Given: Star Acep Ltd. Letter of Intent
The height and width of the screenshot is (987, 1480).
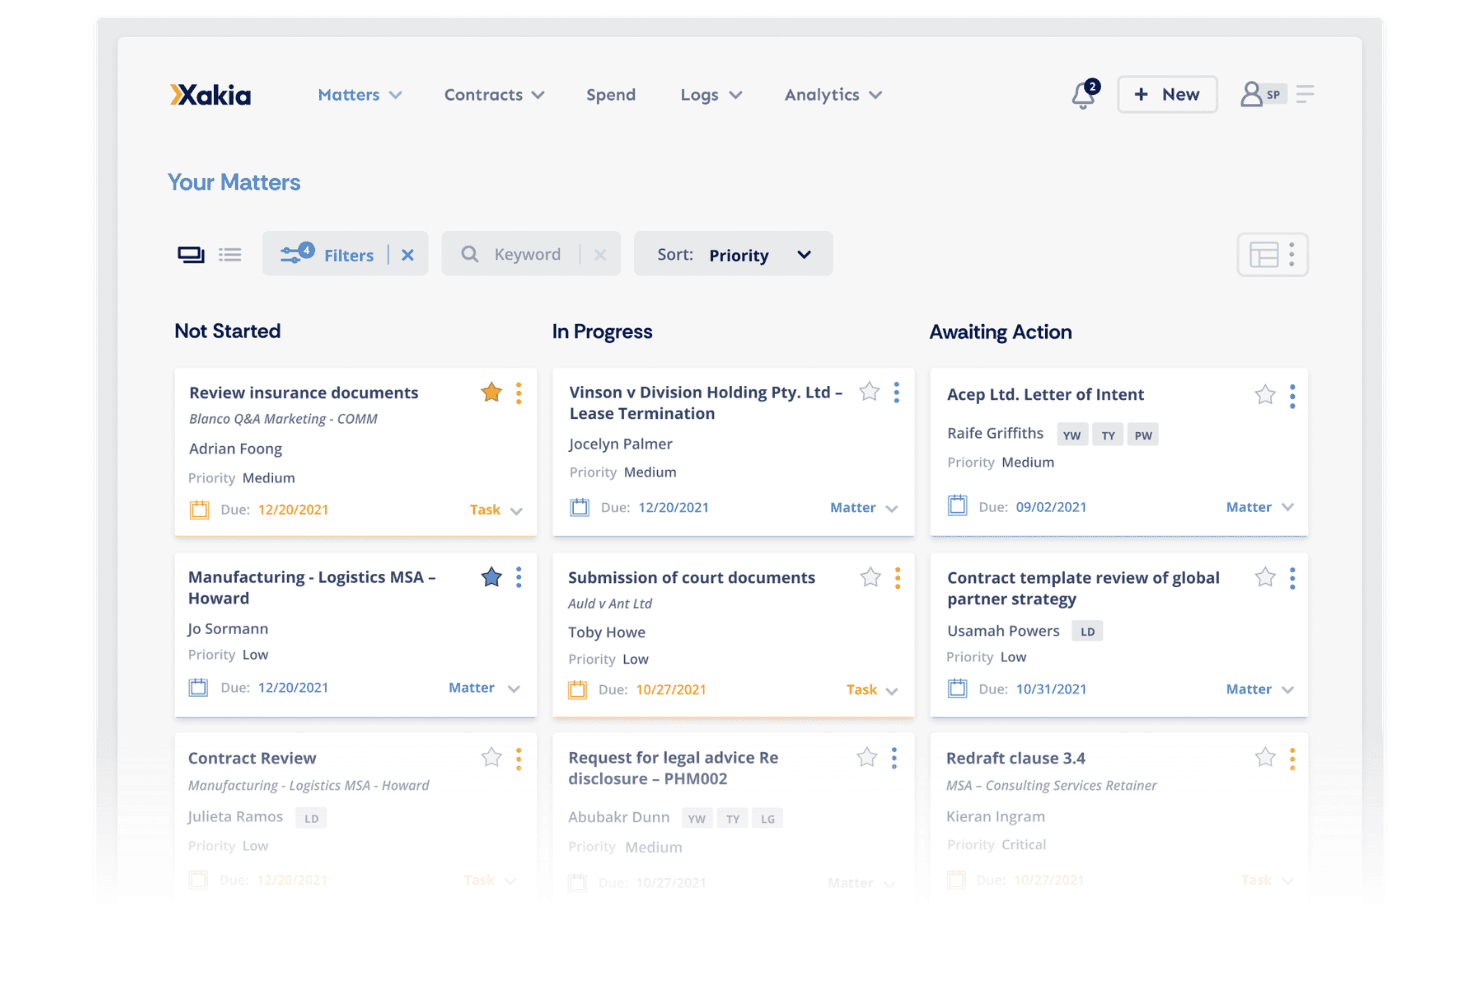Looking at the screenshot, I should coord(1265,394).
